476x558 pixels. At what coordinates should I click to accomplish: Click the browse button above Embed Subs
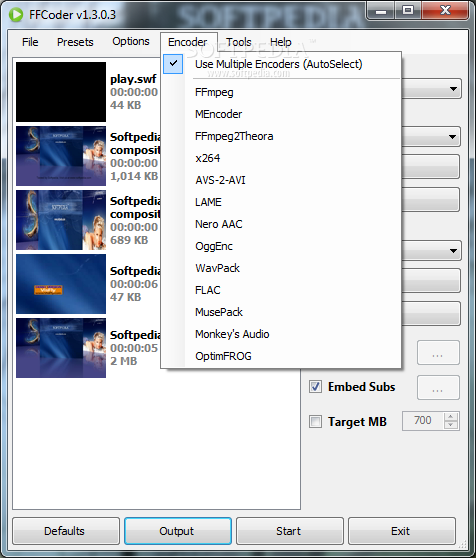[438, 352]
